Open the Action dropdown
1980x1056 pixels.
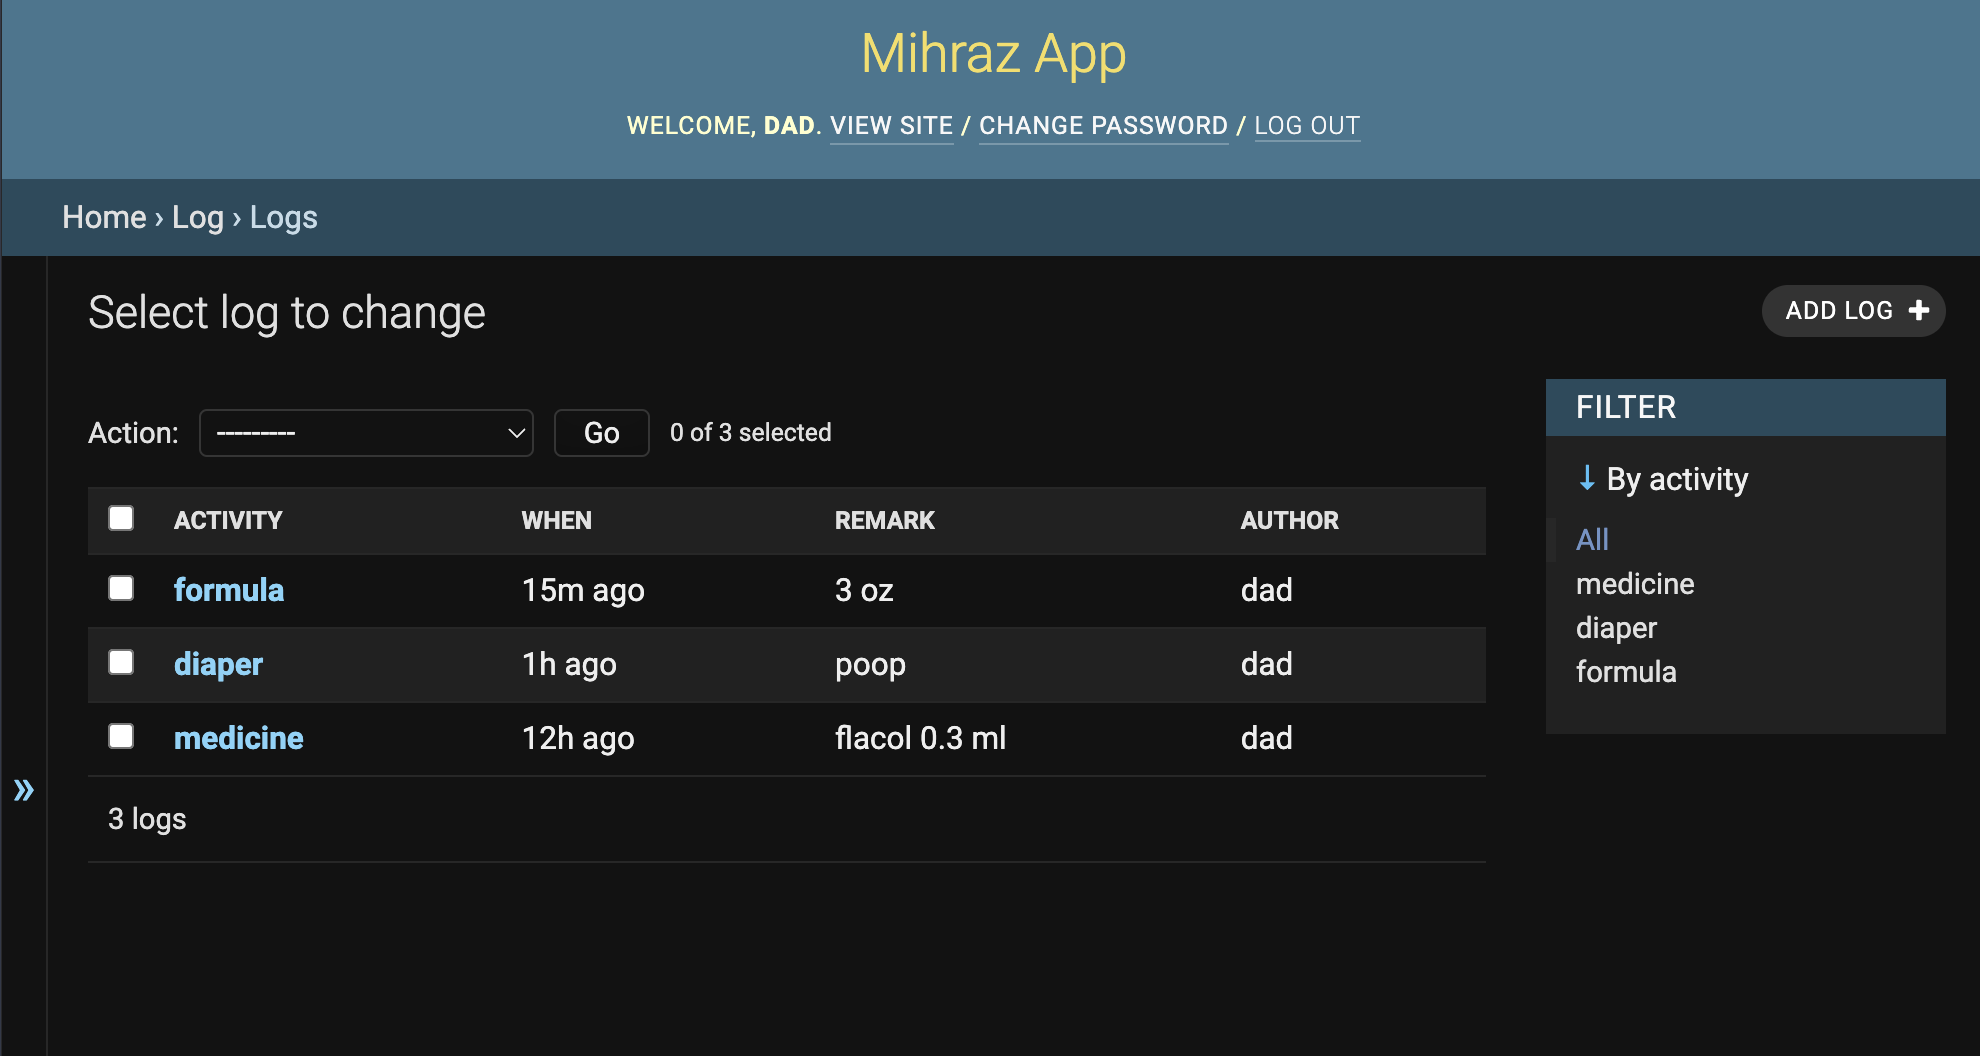pyautogui.click(x=366, y=432)
